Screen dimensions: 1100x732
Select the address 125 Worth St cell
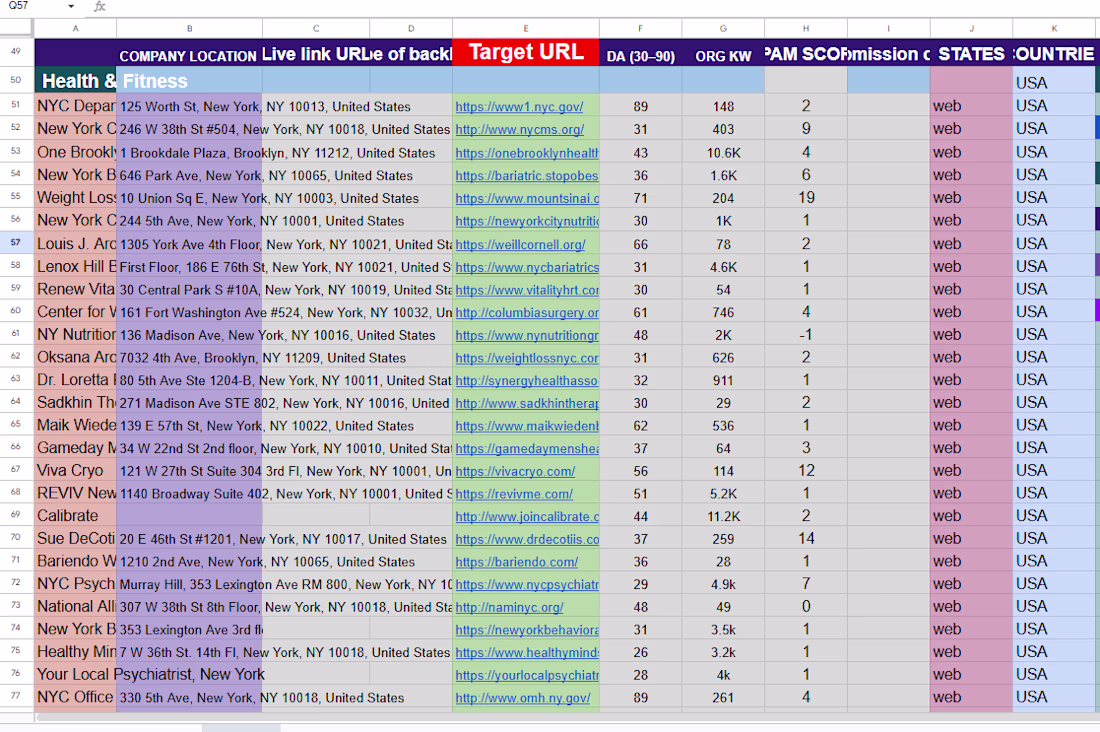(189, 107)
